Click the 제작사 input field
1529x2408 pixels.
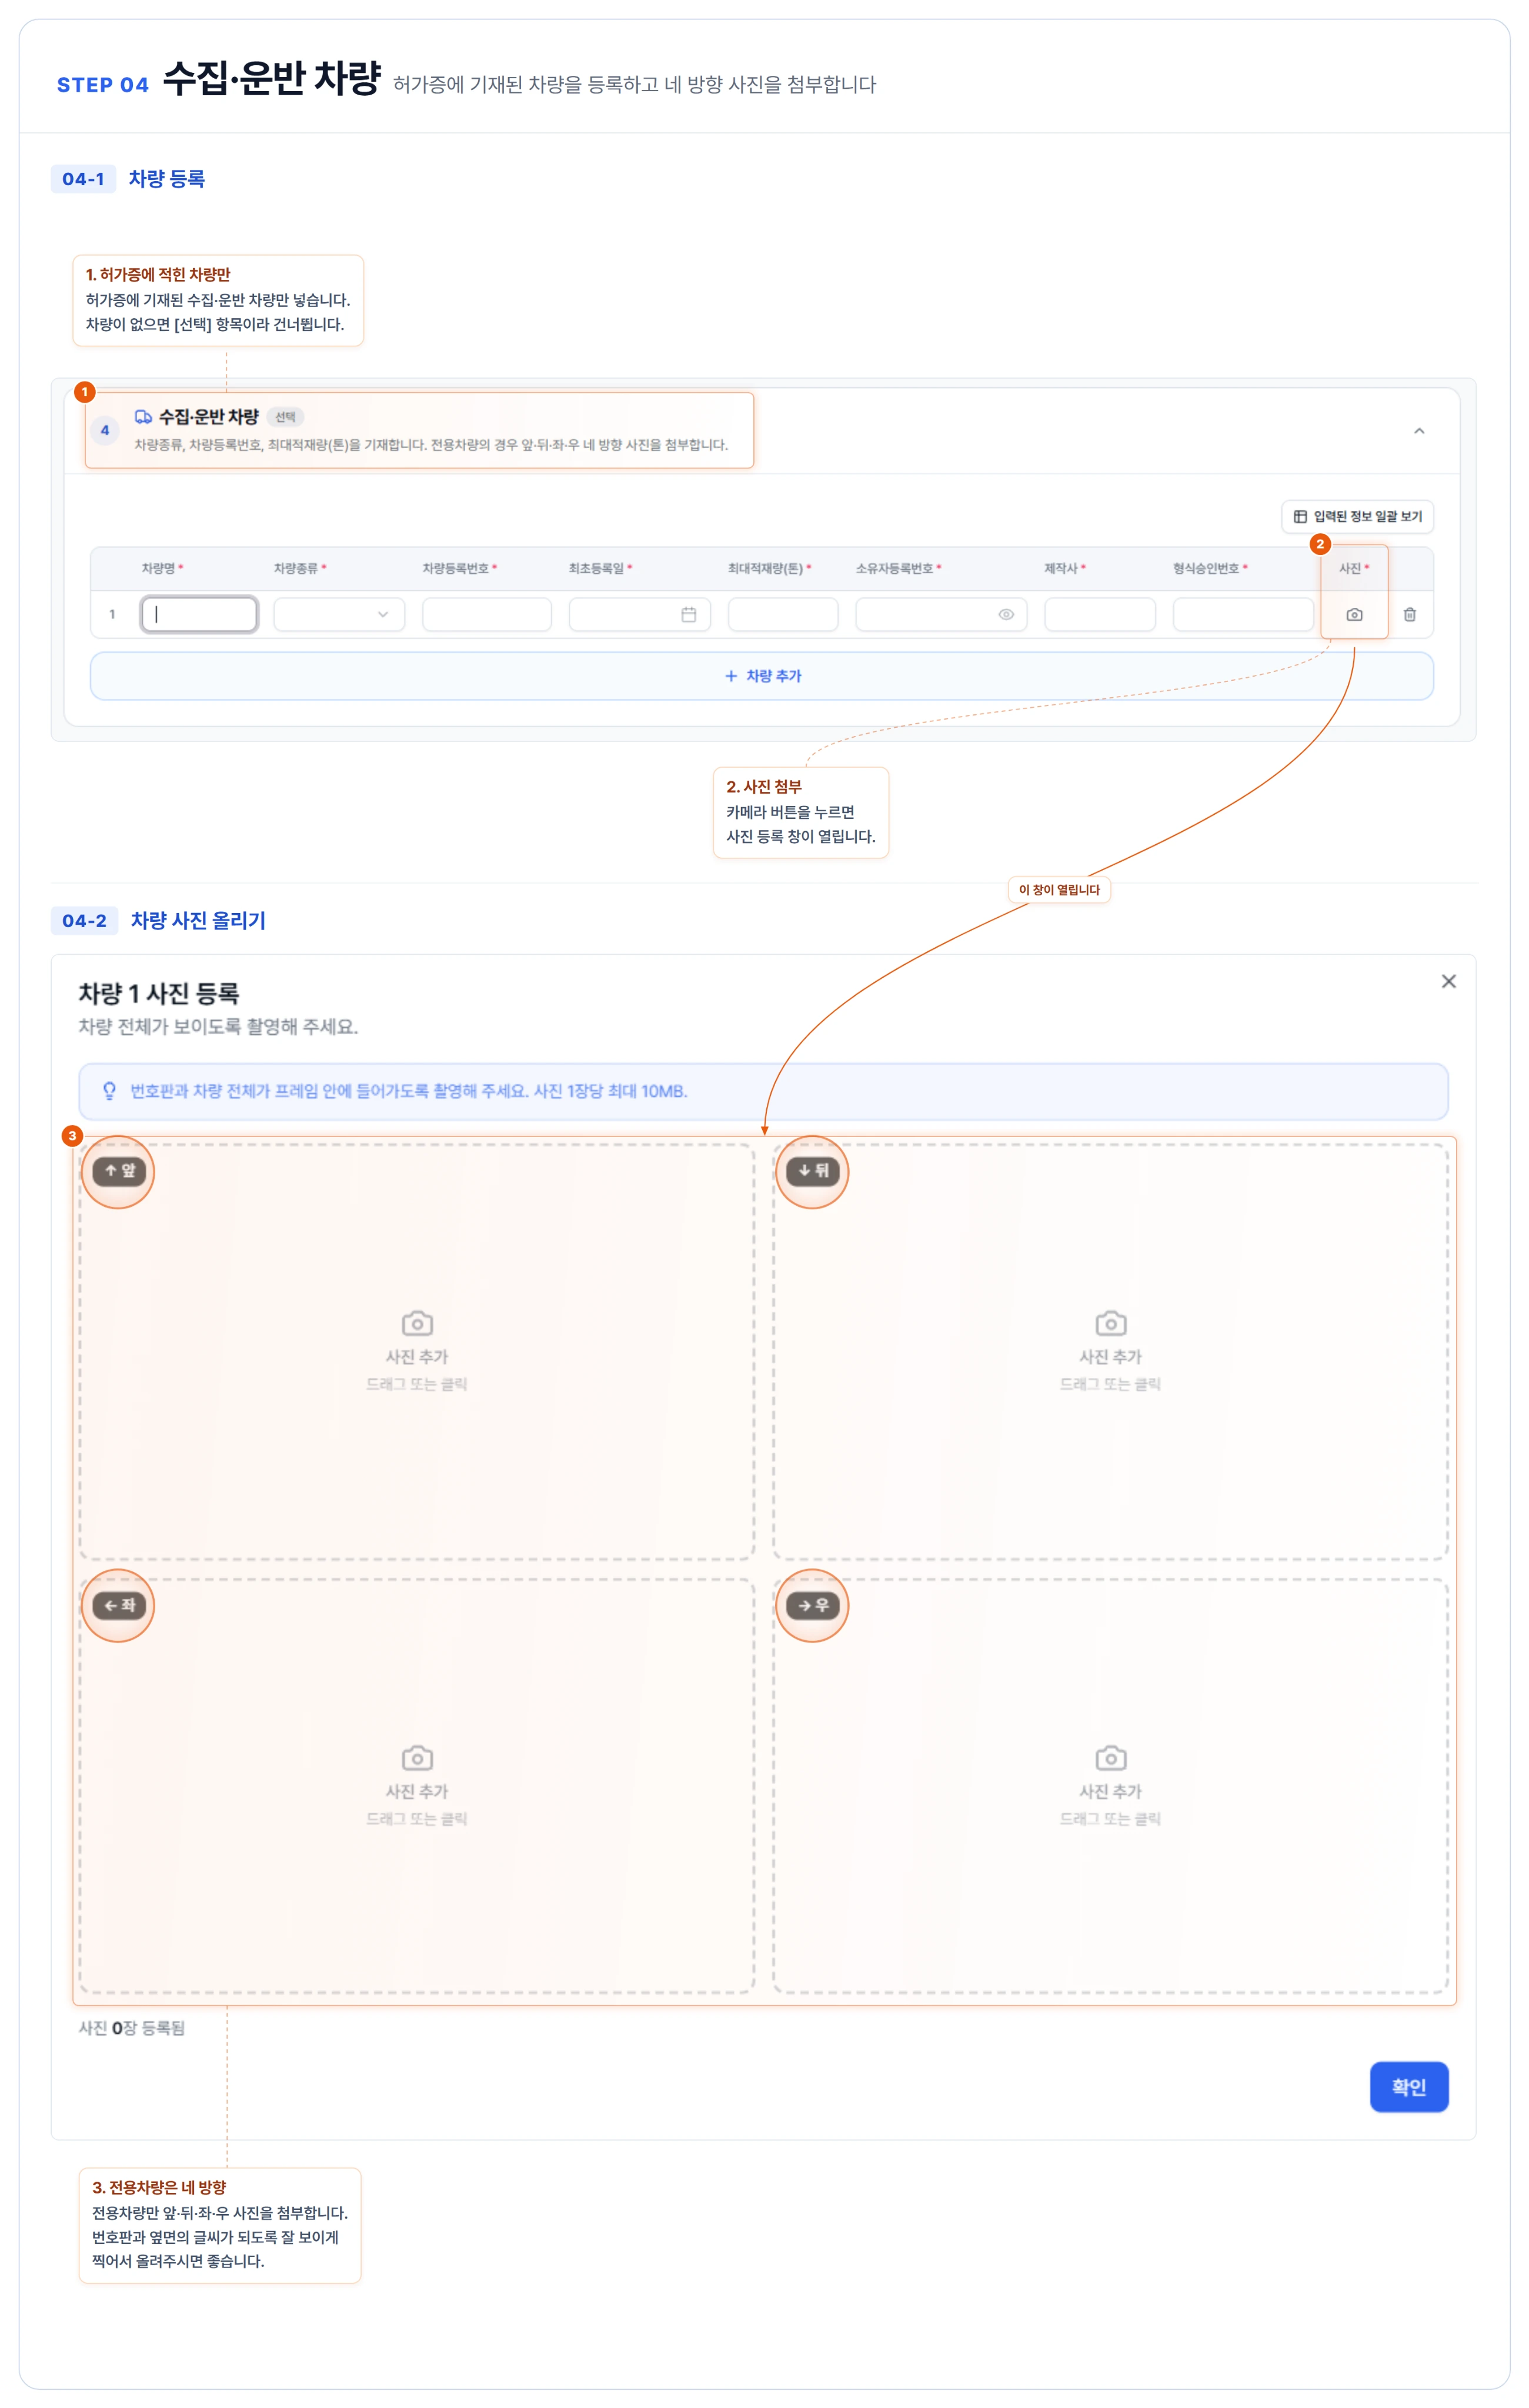tap(1100, 614)
